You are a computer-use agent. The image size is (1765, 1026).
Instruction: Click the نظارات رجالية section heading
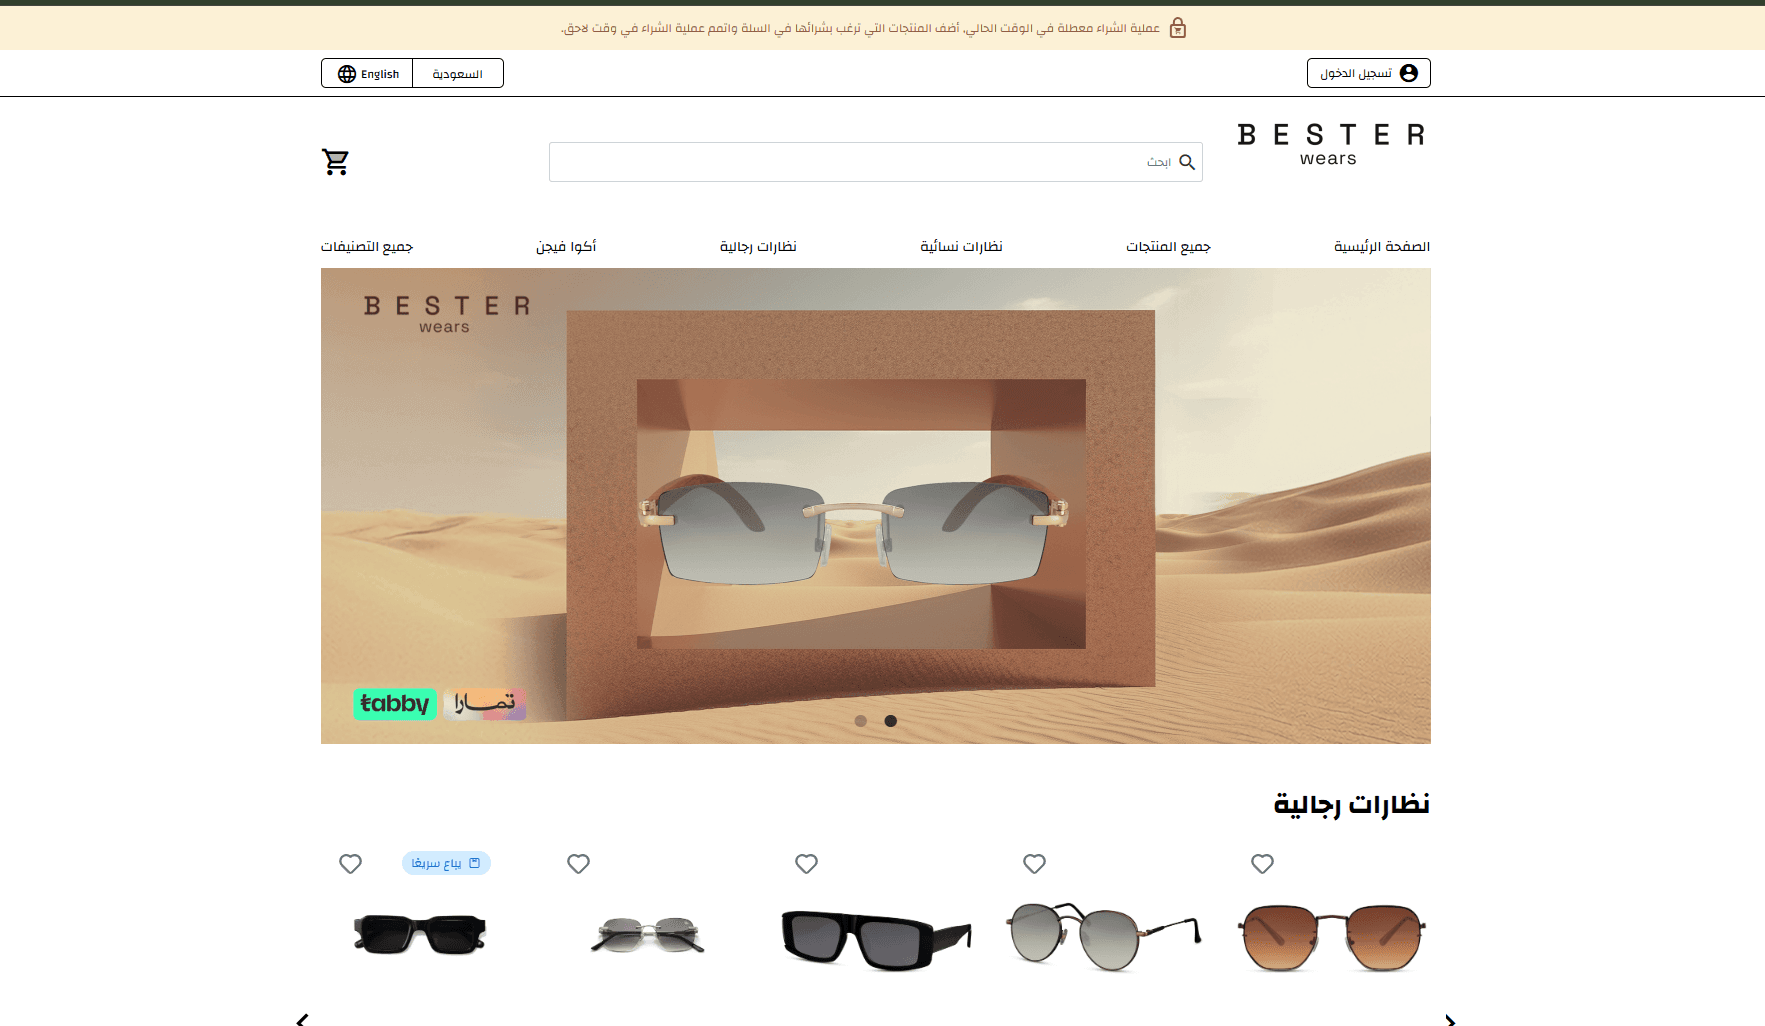[1351, 805]
